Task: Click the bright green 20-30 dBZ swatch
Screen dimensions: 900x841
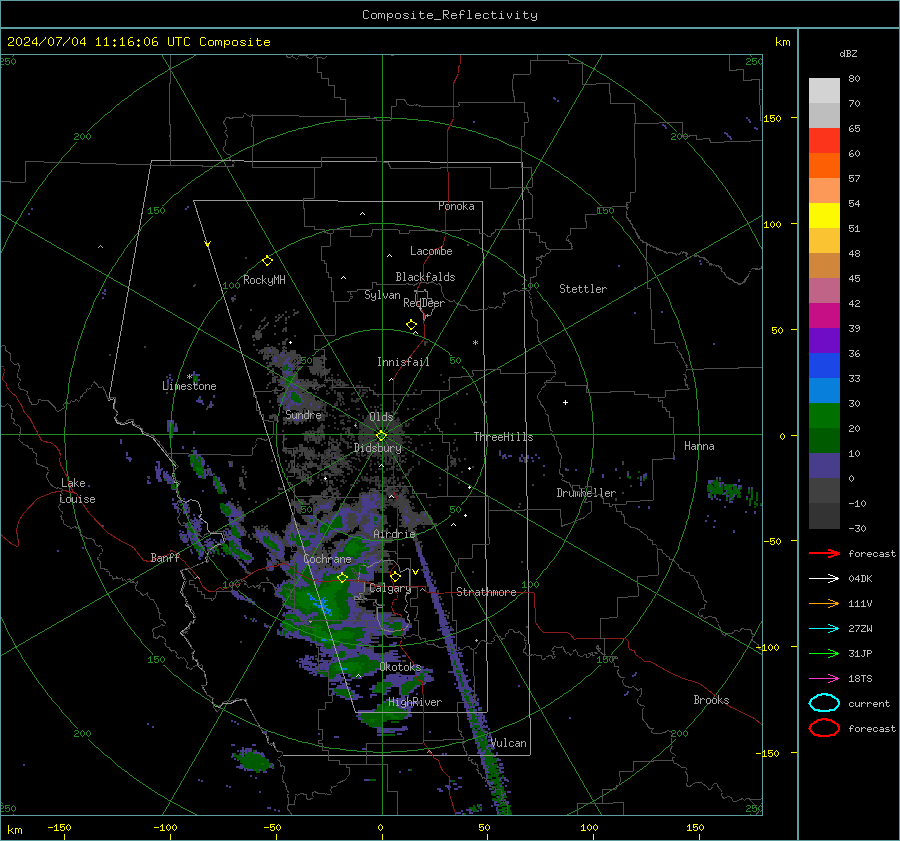Action: [x=824, y=416]
